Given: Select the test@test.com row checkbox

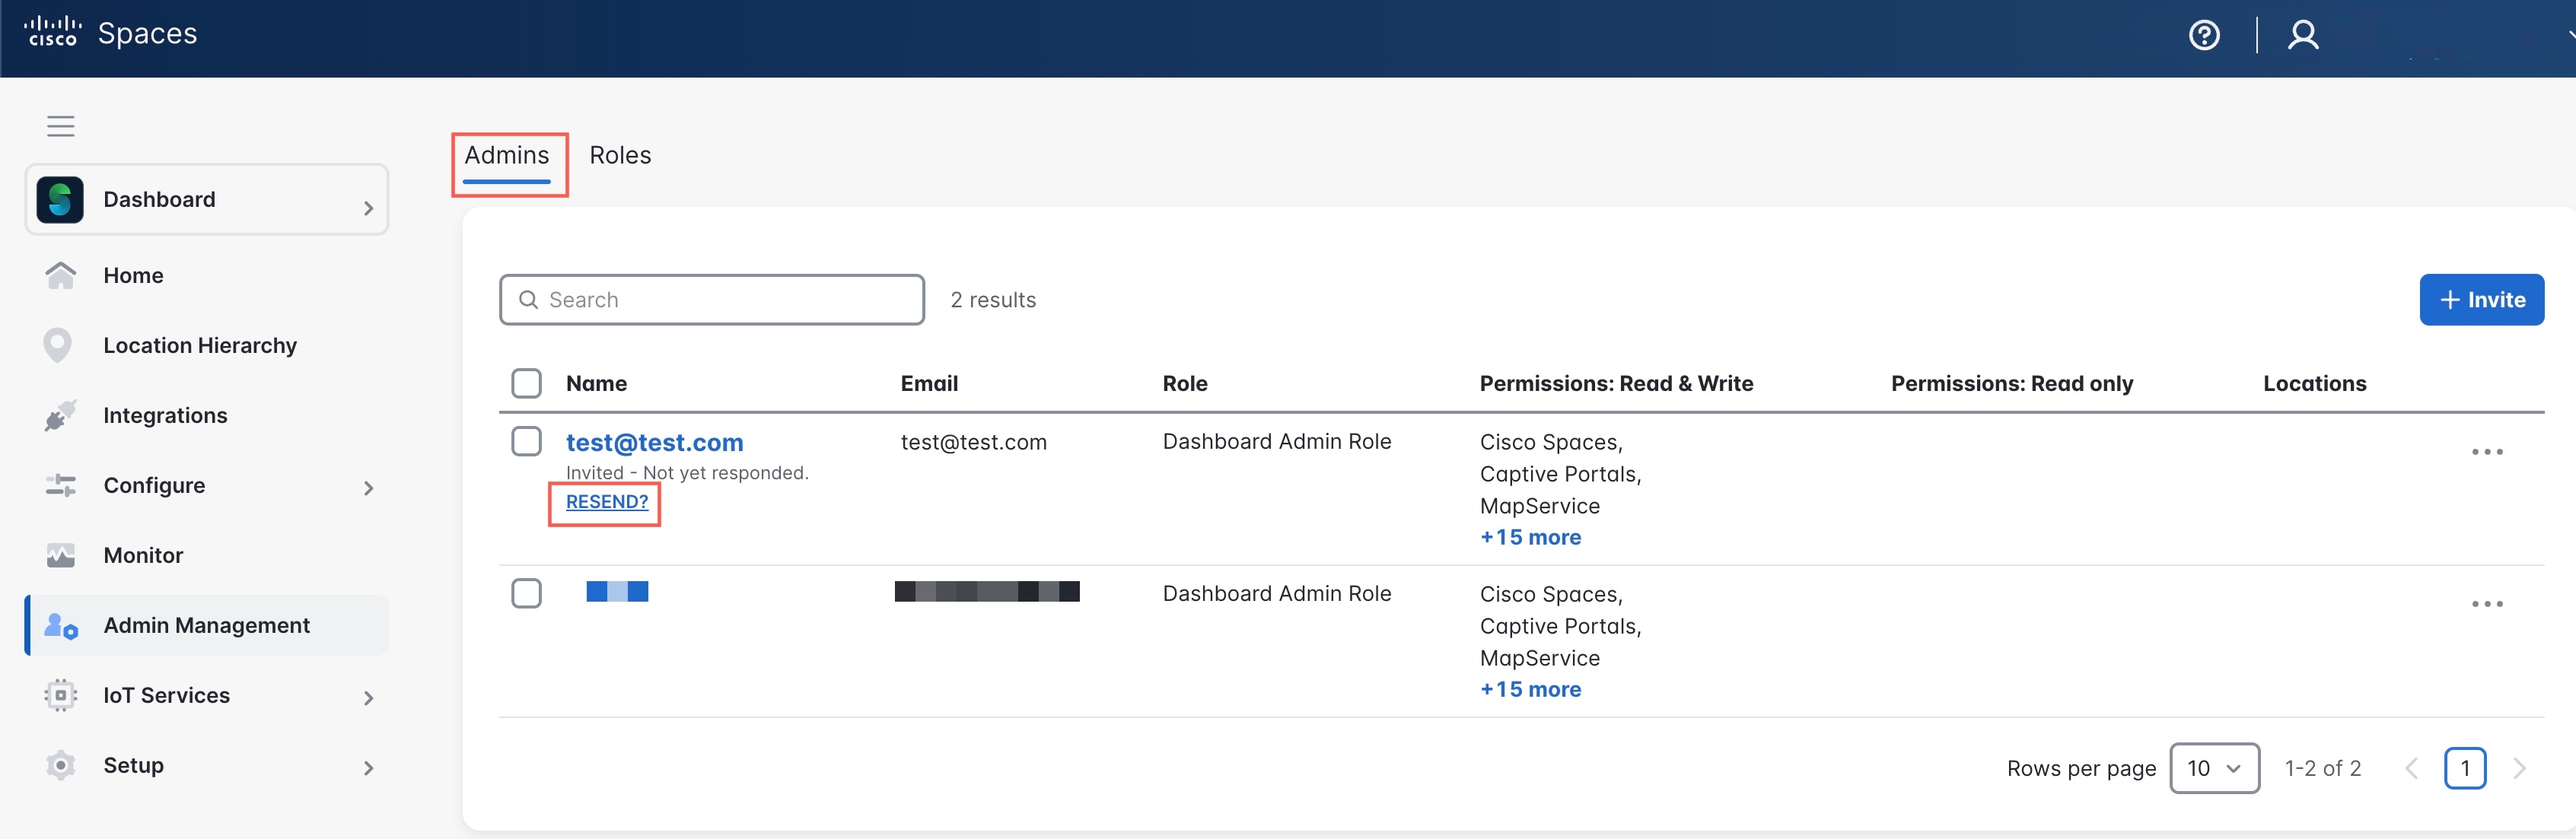Looking at the screenshot, I should (x=526, y=441).
